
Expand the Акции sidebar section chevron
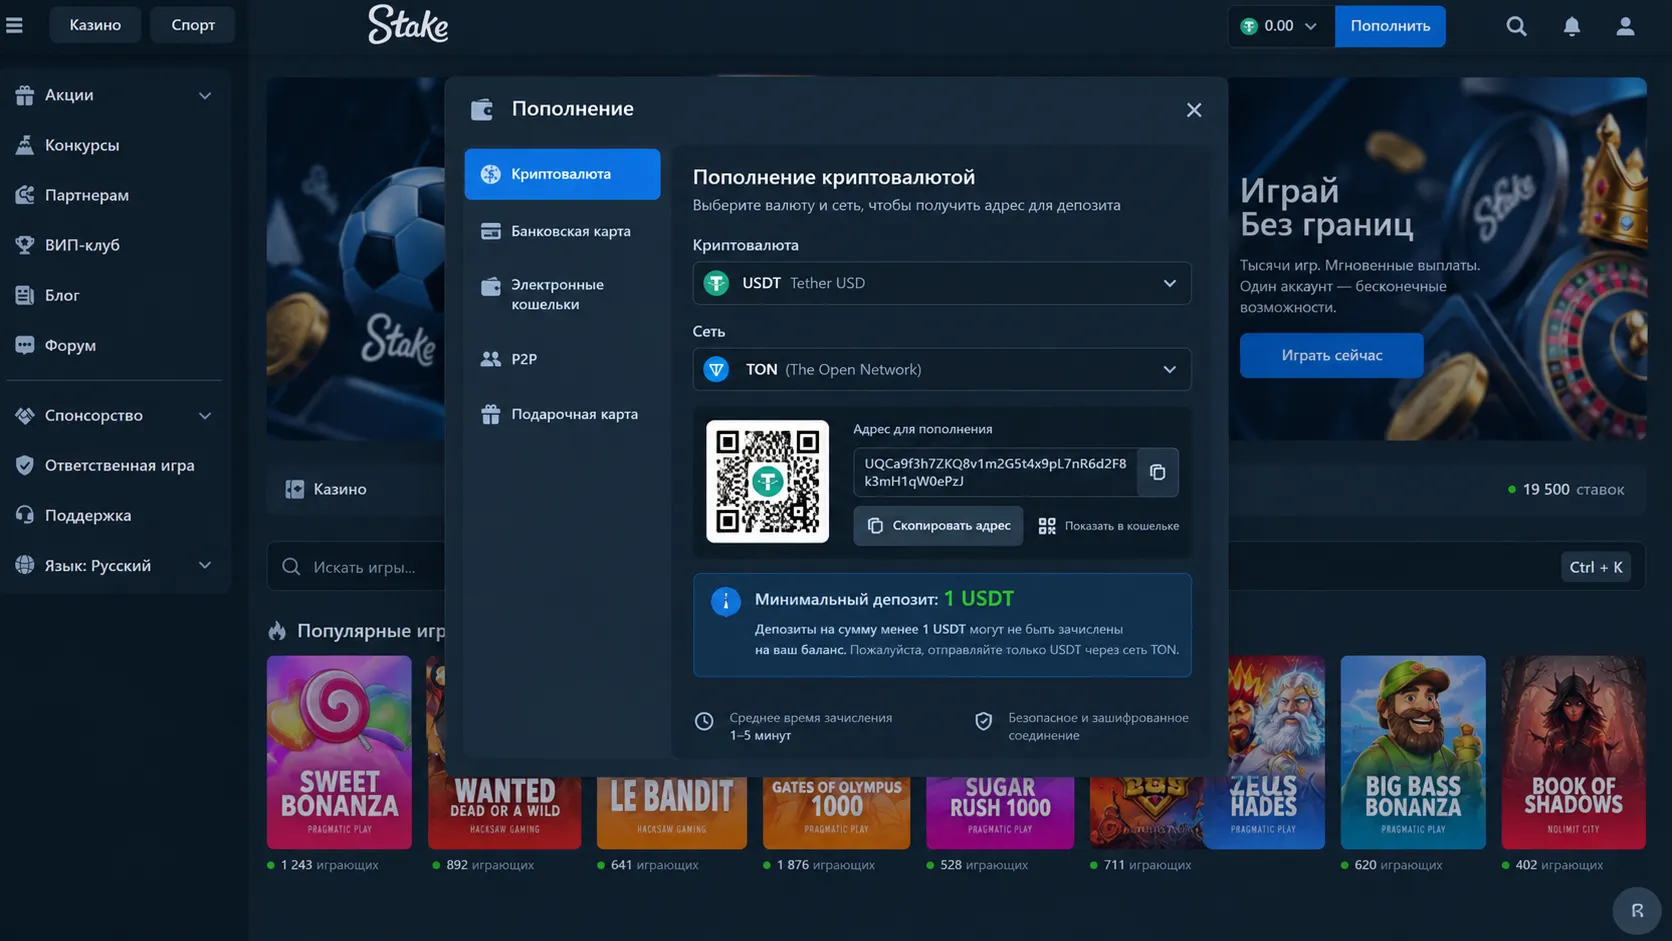pyautogui.click(x=205, y=95)
